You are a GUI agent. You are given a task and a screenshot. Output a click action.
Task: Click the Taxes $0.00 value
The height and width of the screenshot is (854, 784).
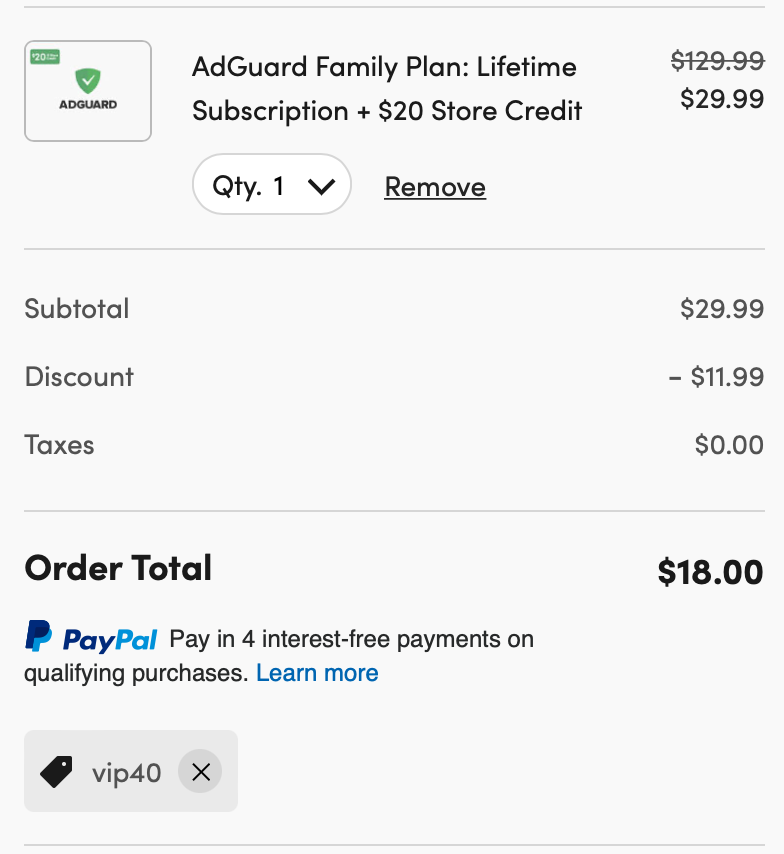coord(729,445)
